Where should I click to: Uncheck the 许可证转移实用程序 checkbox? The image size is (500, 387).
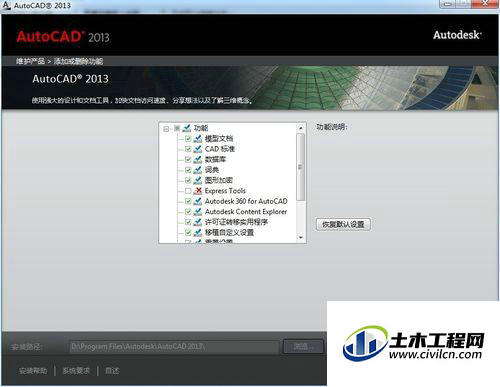(188, 222)
